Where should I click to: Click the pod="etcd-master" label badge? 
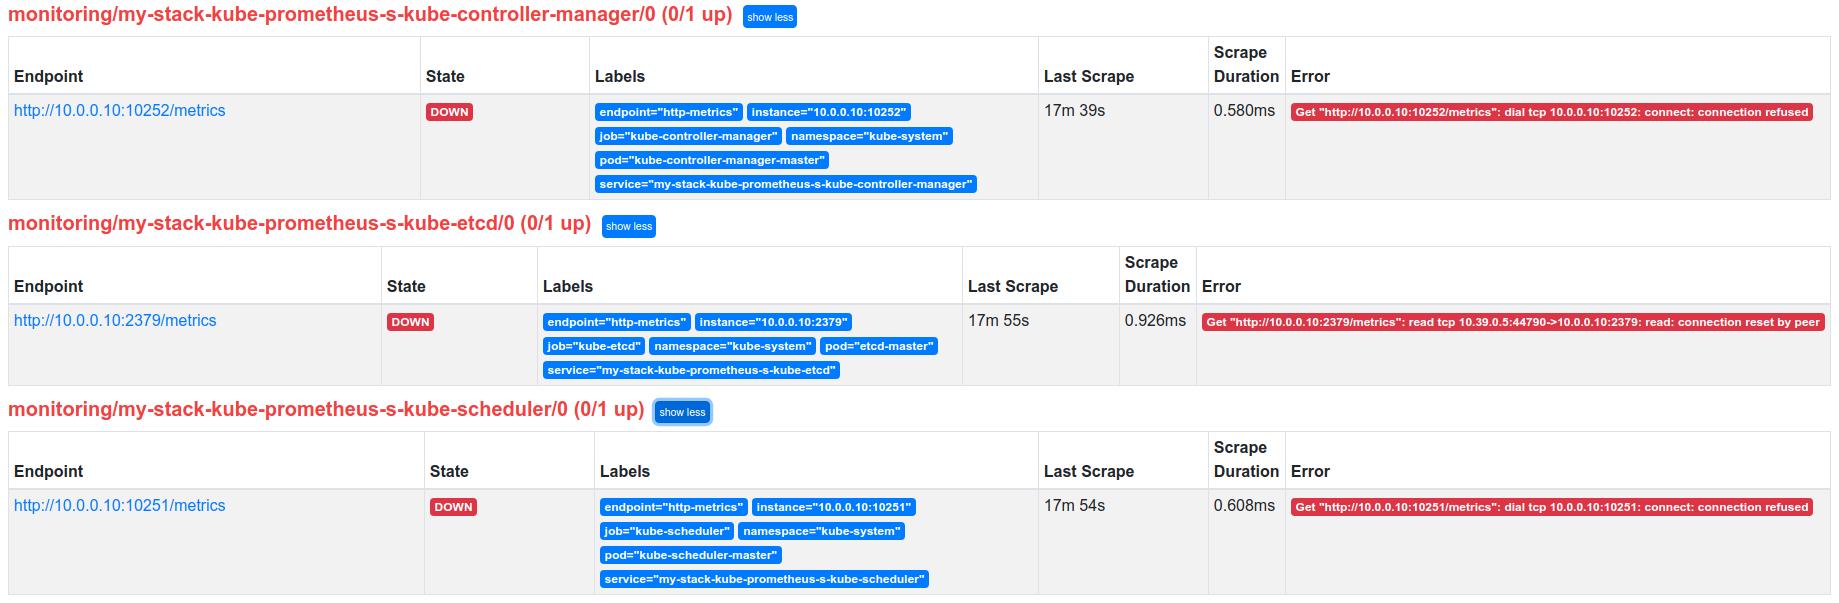[x=879, y=346]
